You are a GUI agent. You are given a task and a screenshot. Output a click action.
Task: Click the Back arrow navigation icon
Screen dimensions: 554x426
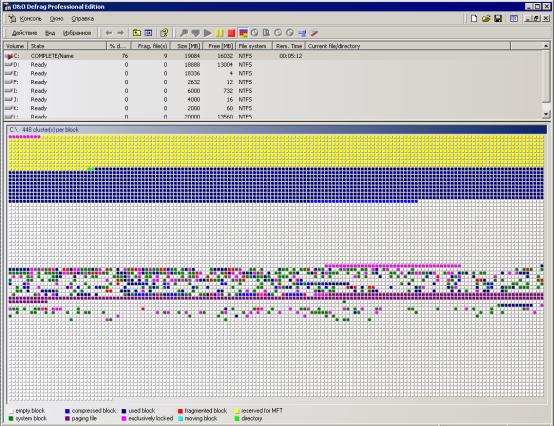(x=109, y=33)
